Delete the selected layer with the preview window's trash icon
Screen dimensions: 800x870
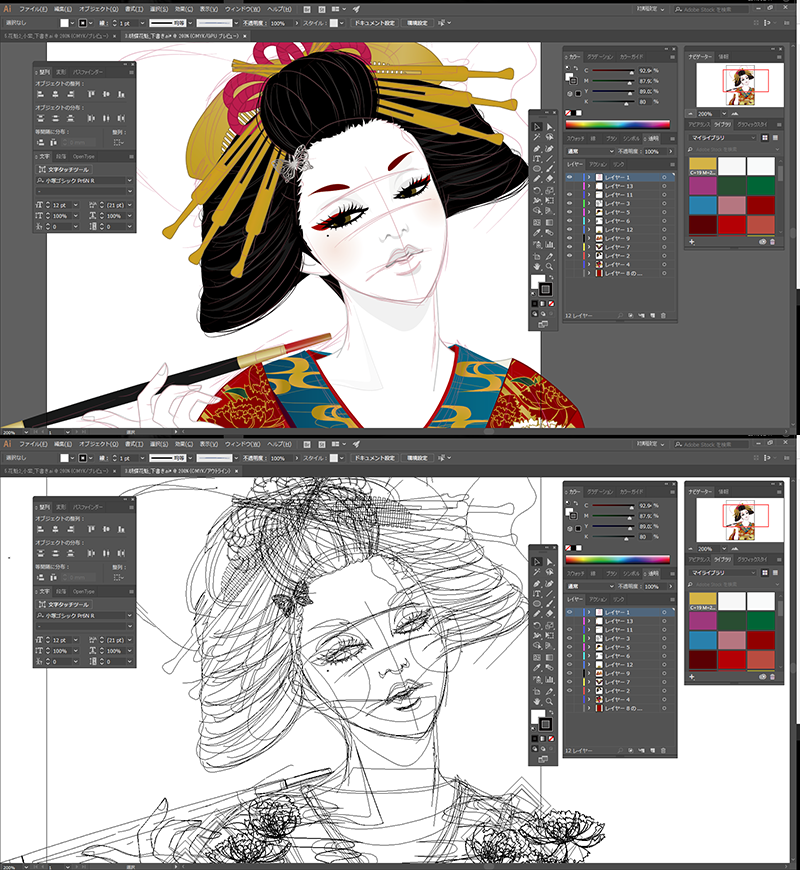point(663,316)
